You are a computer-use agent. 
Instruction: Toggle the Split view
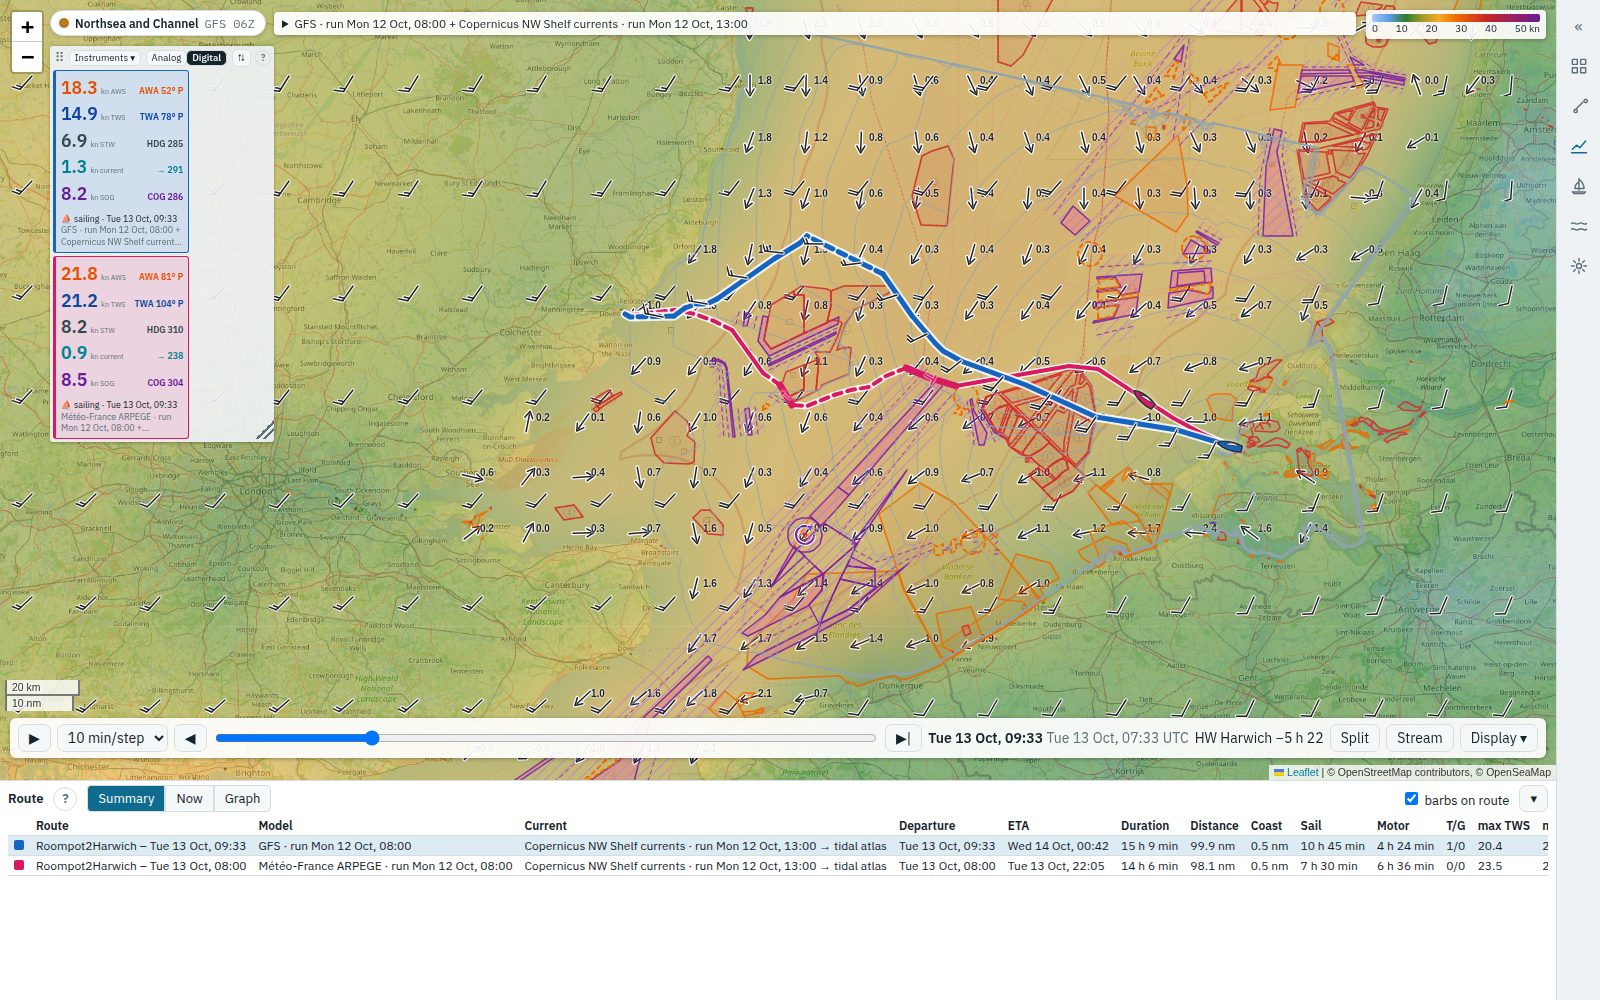point(1355,738)
